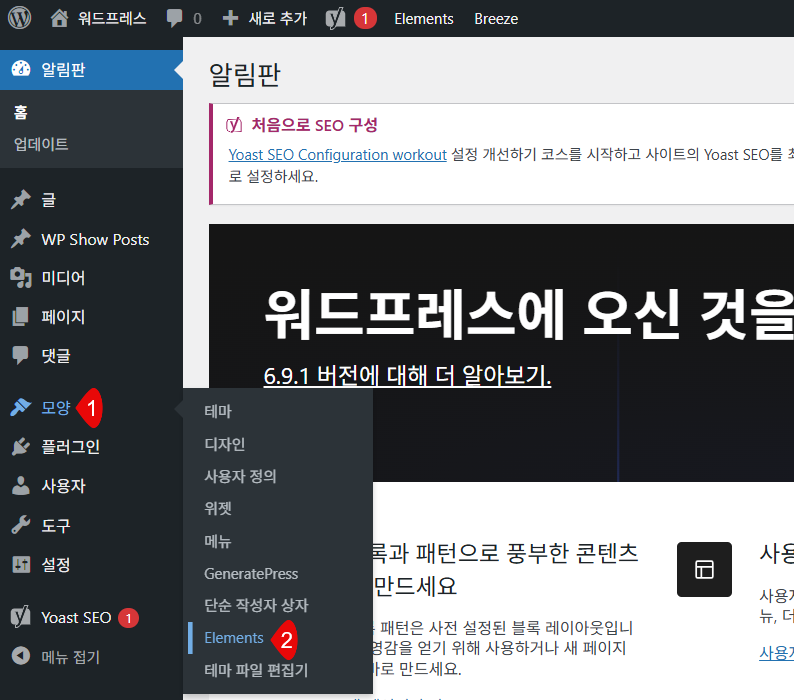Click the 사용자 users icon

coord(21,486)
